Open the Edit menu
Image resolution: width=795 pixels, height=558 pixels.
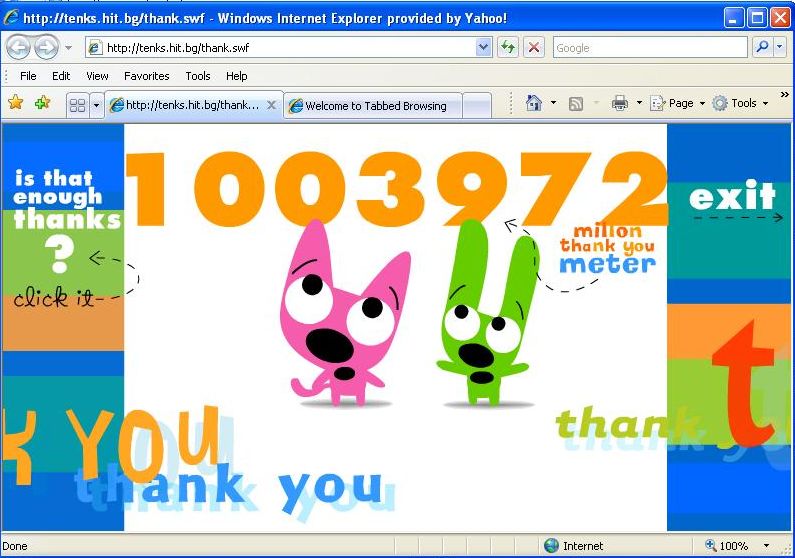point(61,76)
